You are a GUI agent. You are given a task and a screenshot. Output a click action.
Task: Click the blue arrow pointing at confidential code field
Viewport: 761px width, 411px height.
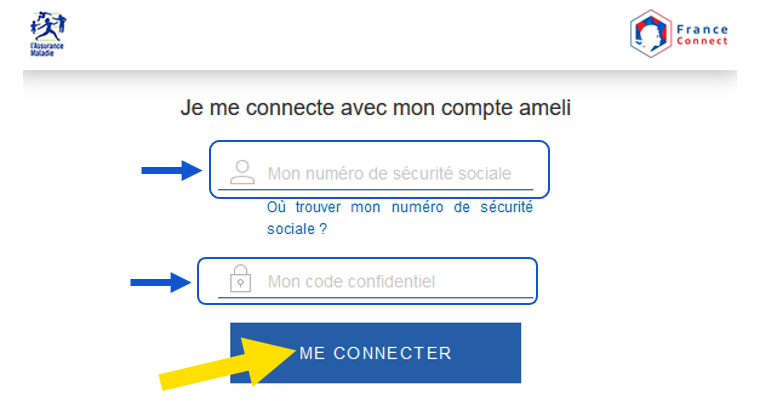click(x=160, y=282)
